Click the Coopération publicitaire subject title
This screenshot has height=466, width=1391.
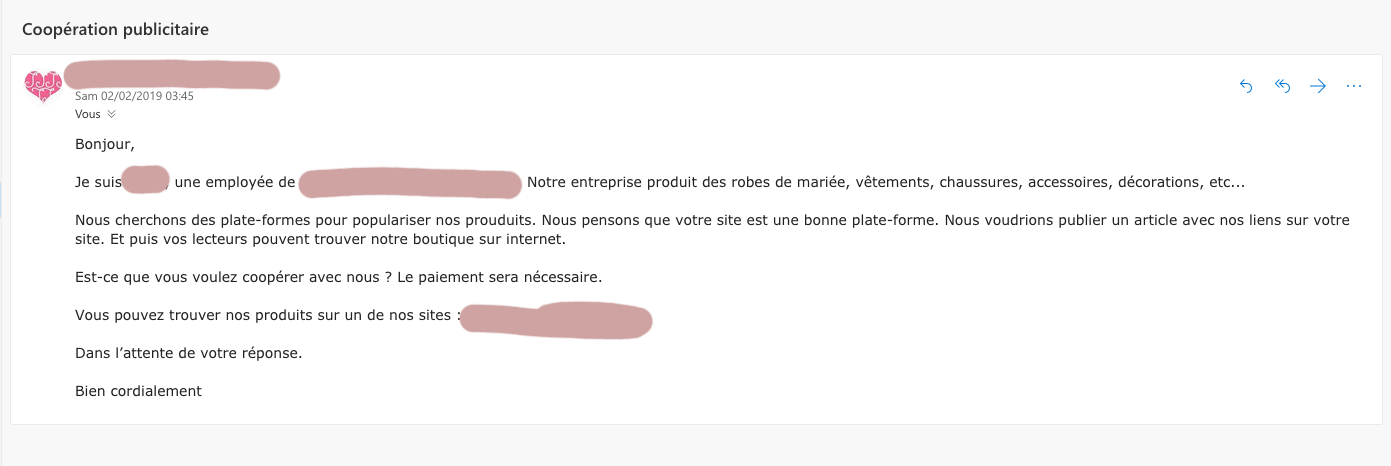tap(116, 29)
